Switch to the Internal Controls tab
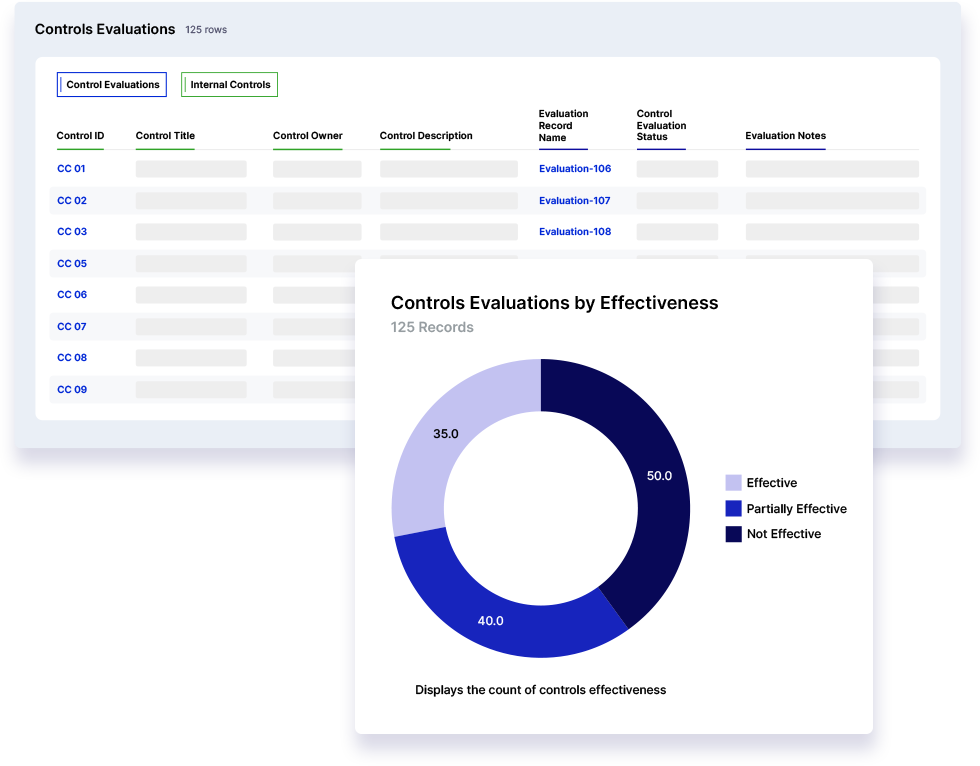 [229, 84]
